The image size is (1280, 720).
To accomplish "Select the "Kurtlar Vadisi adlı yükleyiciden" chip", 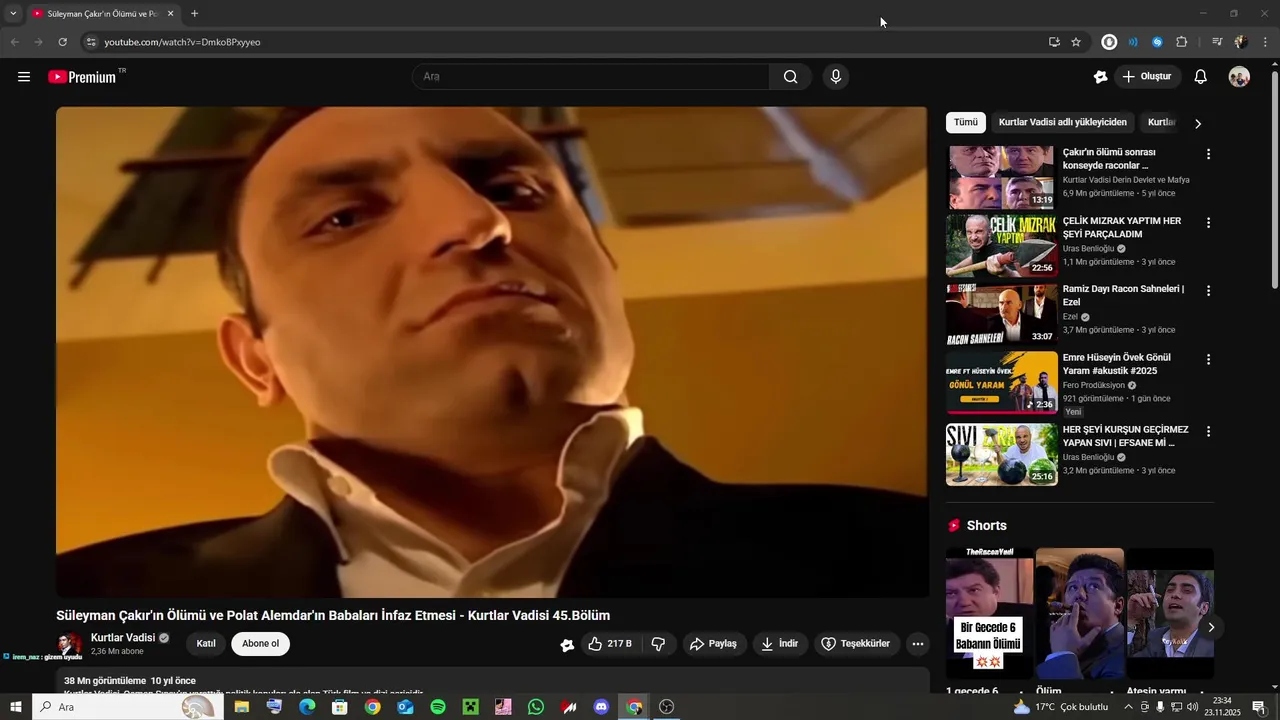I will tap(1063, 122).
